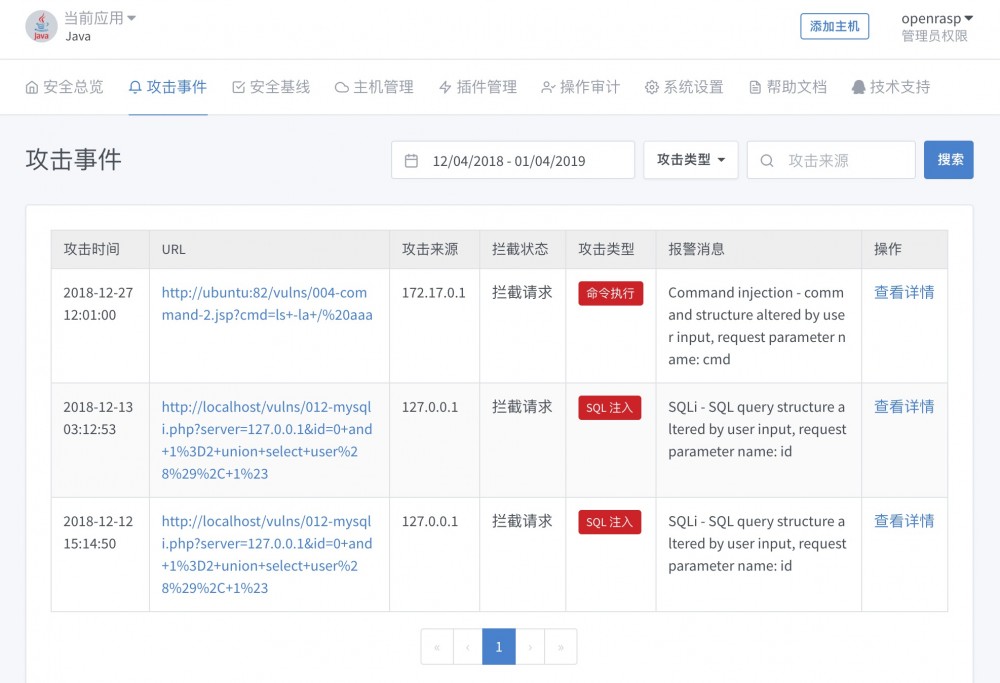The image size is (1000, 683).
Task: Click the 管理员权限 label under openrasp
Action: pyautogui.click(x=934, y=36)
